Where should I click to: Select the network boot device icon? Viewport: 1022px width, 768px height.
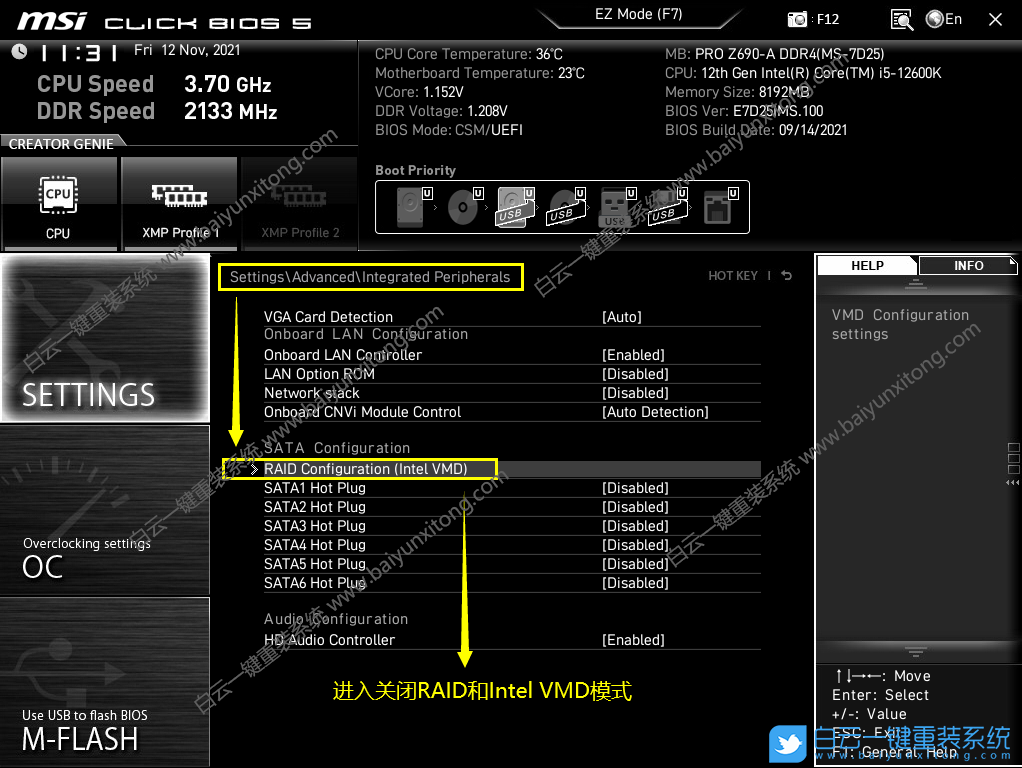click(x=718, y=207)
